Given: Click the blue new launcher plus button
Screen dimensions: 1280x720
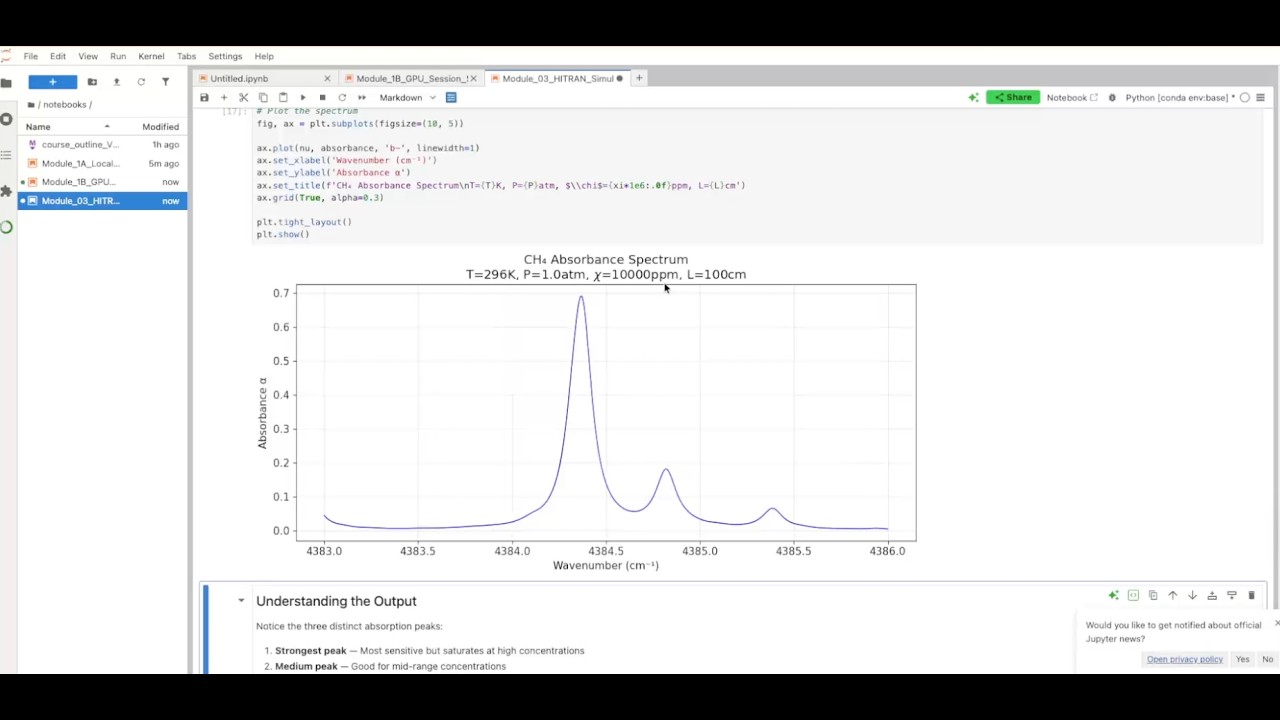Looking at the screenshot, I should tap(53, 82).
